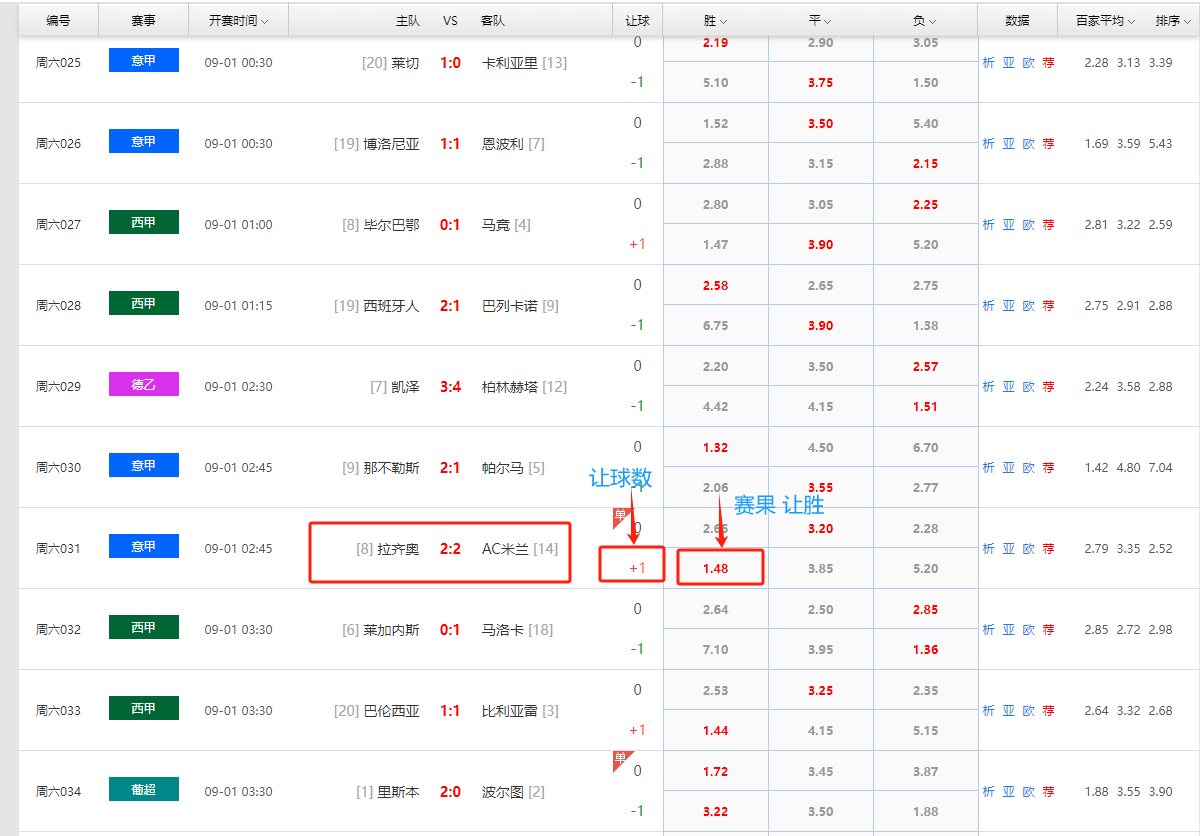
Task: Click the 西甲 league badge for 周六032
Action: click(143, 627)
